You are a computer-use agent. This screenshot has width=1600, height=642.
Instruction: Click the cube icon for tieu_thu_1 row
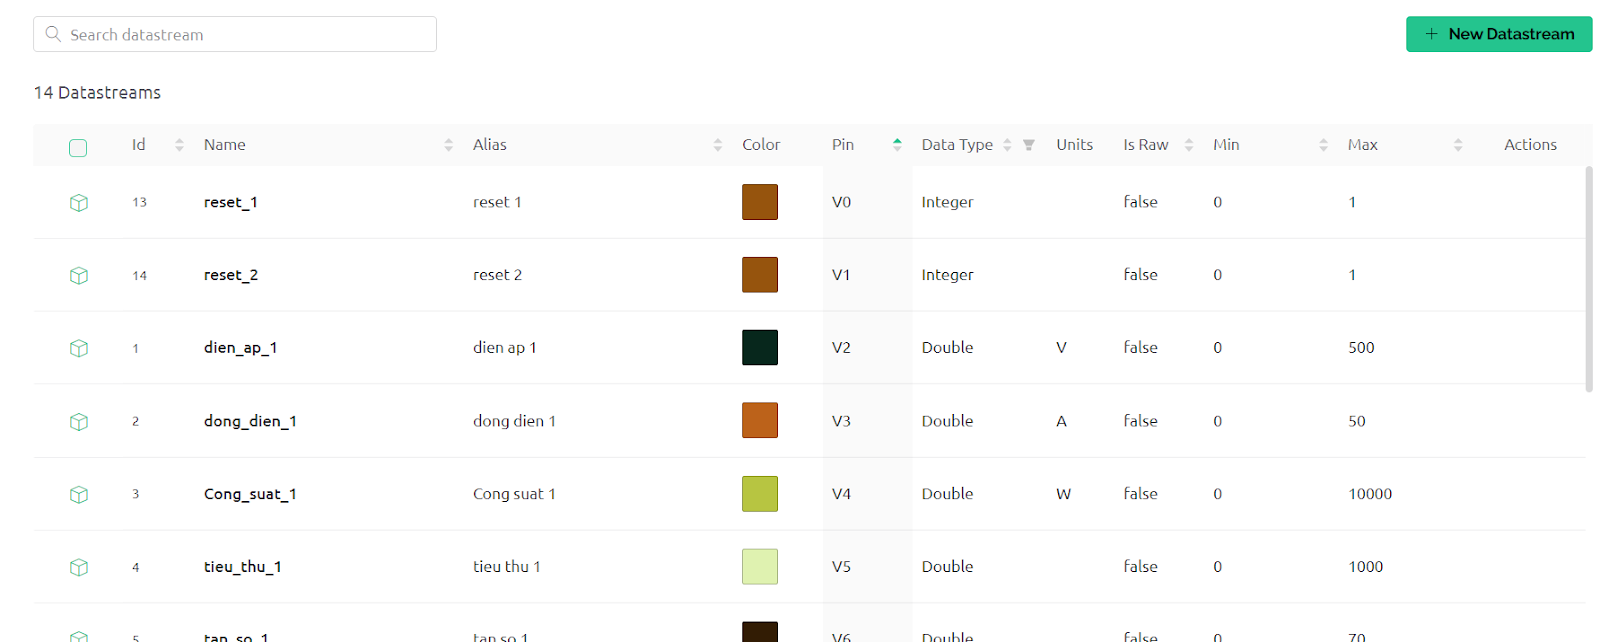pos(79,567)
